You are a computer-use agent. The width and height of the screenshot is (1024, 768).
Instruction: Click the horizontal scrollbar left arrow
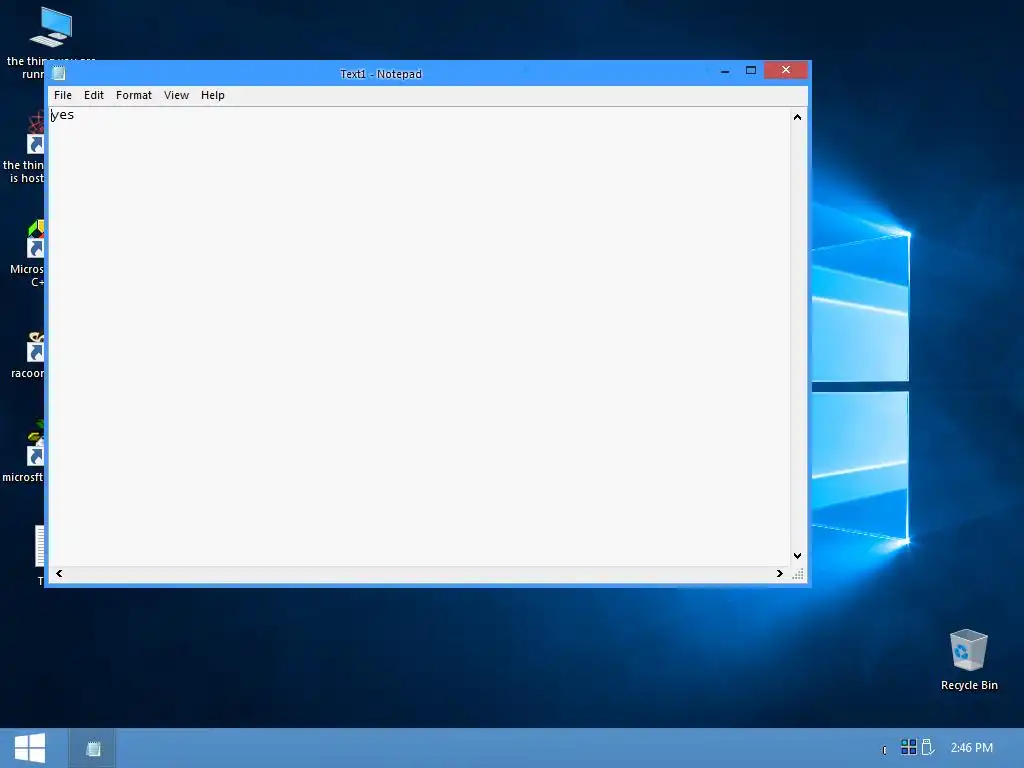click(59, 573)
